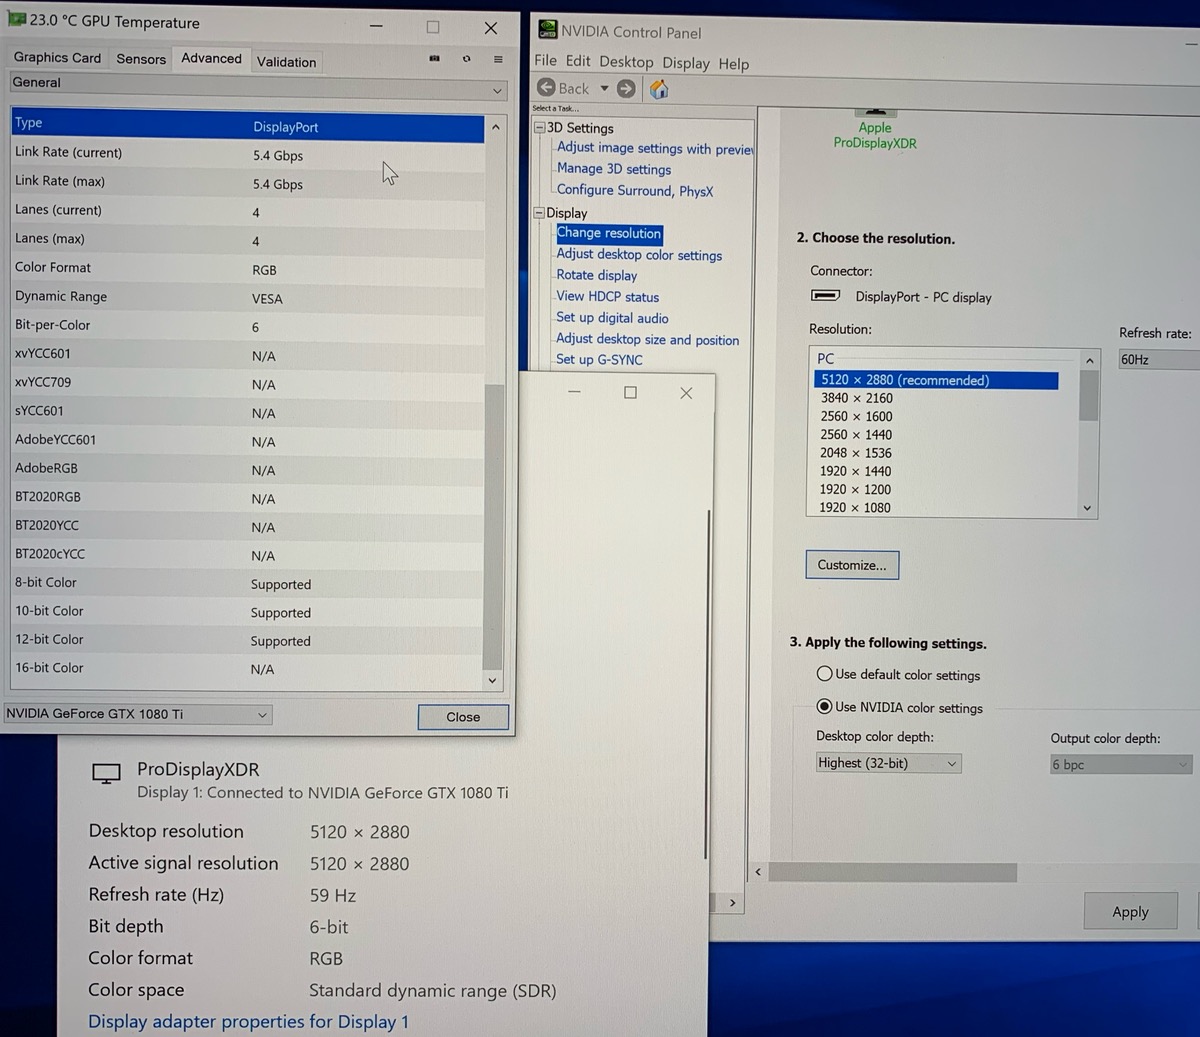Image resolution: width=1200 pixels, height=1037 pixels.
Task: Click the NVIDIA Control Panel title icon
Action: pyautogui.click(x=548, y=31)
